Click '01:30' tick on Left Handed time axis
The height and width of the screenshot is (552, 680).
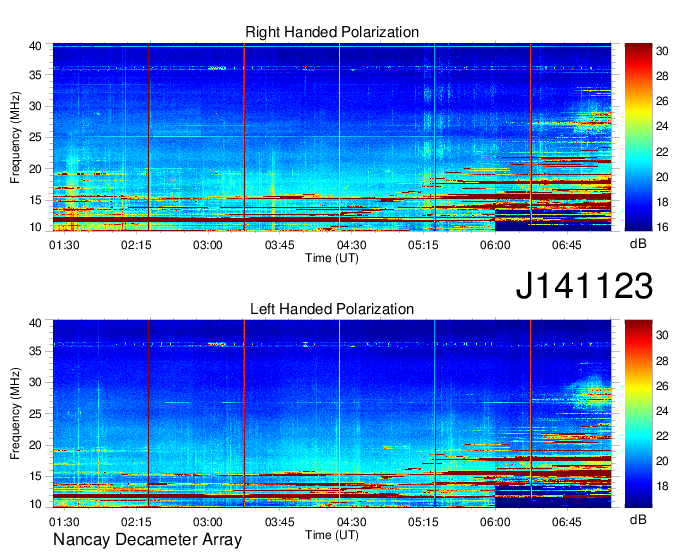pyautogui.click(x=64, y=522)
